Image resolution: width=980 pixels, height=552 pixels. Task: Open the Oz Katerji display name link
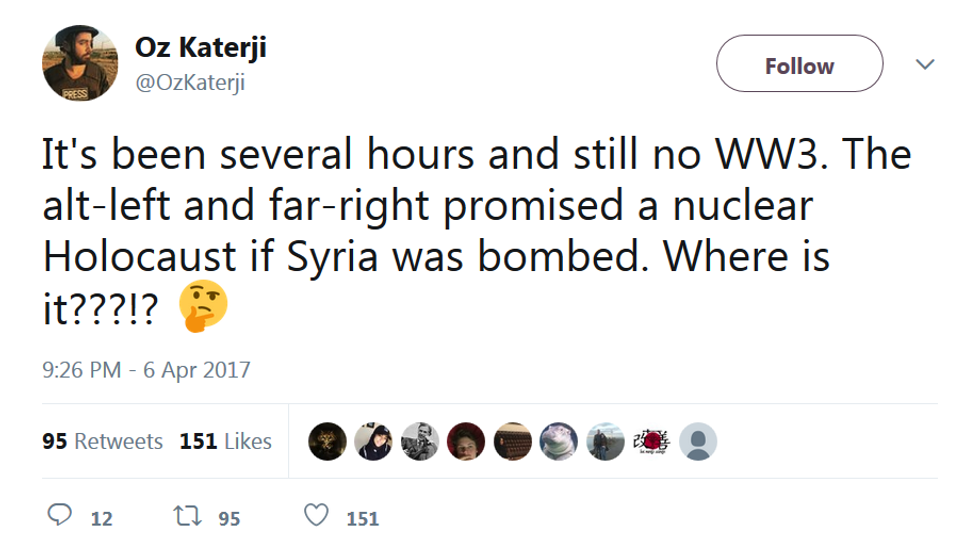point(200,47)
